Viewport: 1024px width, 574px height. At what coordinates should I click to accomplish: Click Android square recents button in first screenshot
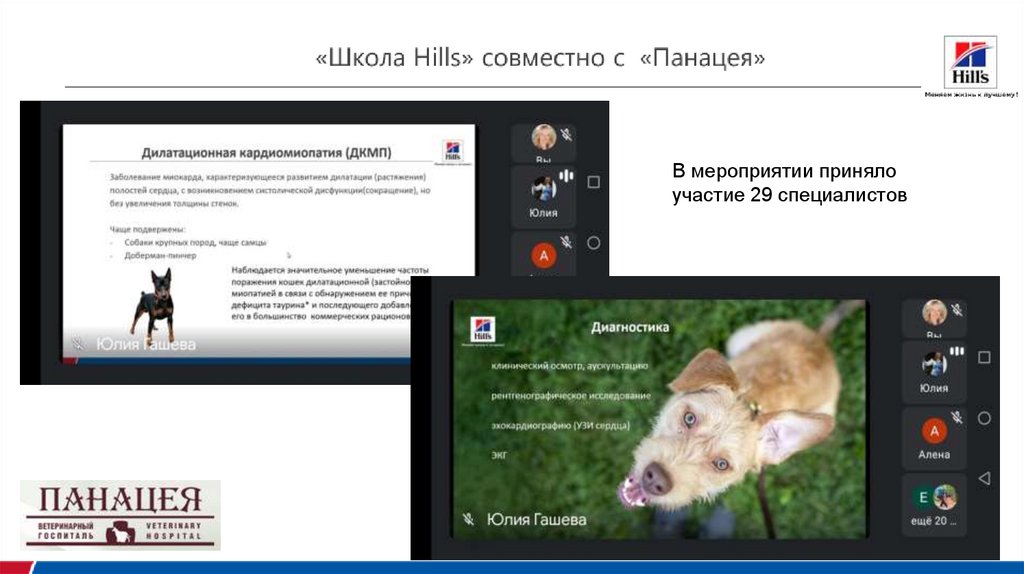(593, 182)
